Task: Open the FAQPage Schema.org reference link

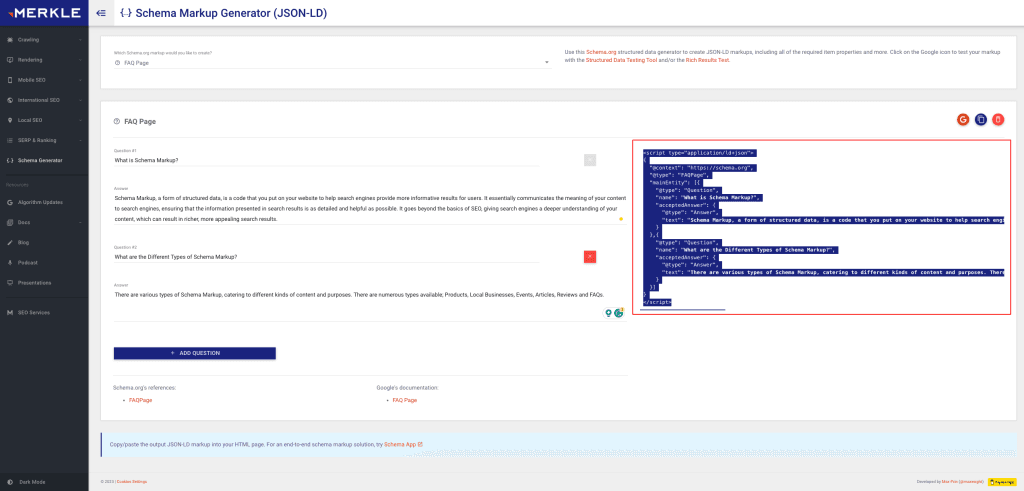Action: (140, 400)
